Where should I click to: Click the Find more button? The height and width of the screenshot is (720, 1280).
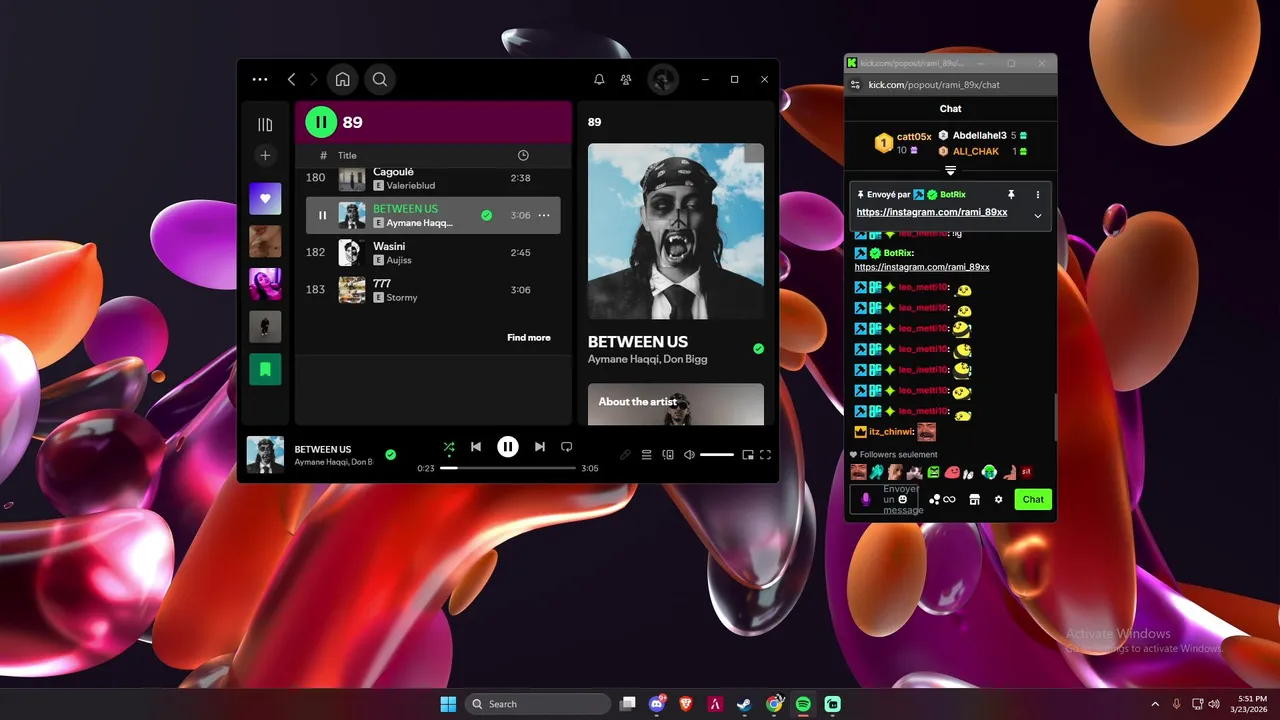click(x=529, y=338)
